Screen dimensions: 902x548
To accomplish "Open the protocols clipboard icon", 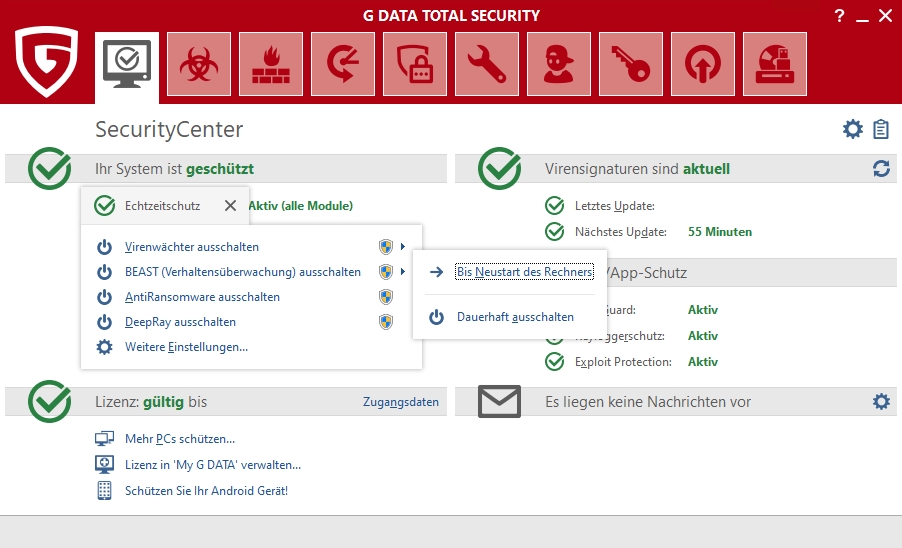I will click(x=881, y=129).
